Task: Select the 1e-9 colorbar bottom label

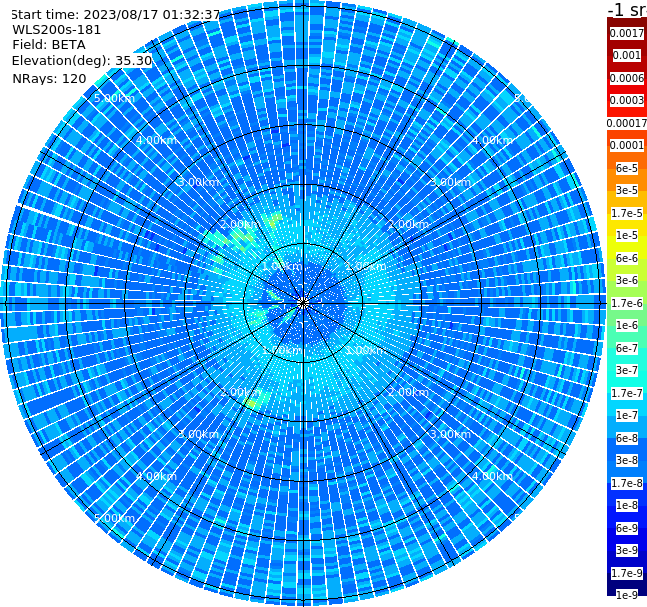Action: pyautogui.click(x=627, y=595)
